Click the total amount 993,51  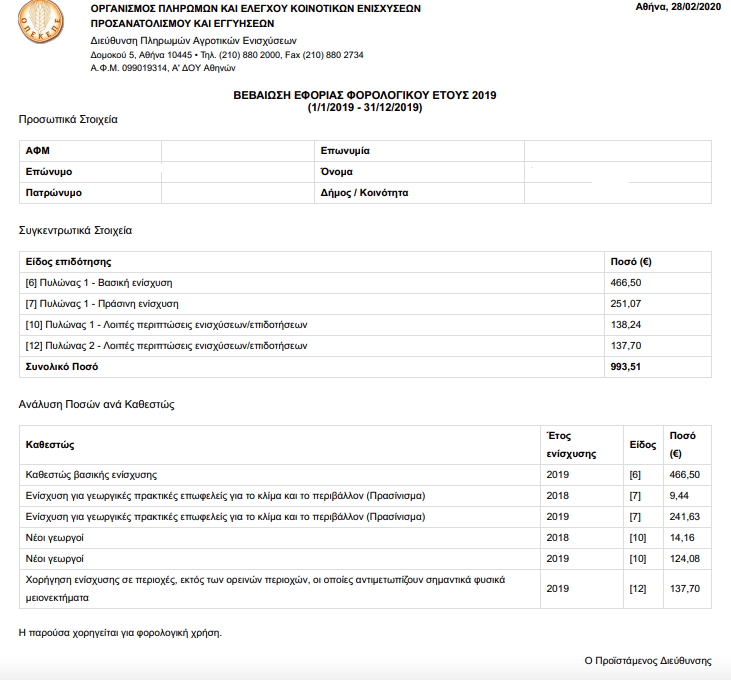627,367
